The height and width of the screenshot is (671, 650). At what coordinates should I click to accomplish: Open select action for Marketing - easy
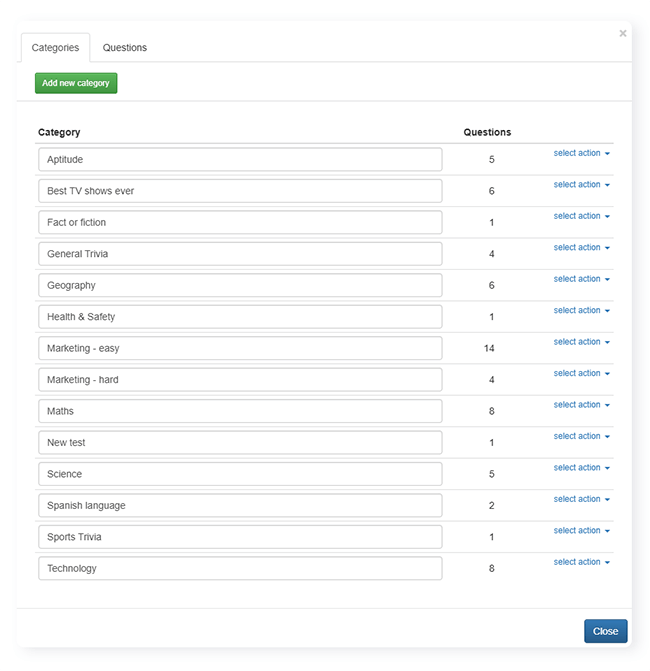(581, 342)
